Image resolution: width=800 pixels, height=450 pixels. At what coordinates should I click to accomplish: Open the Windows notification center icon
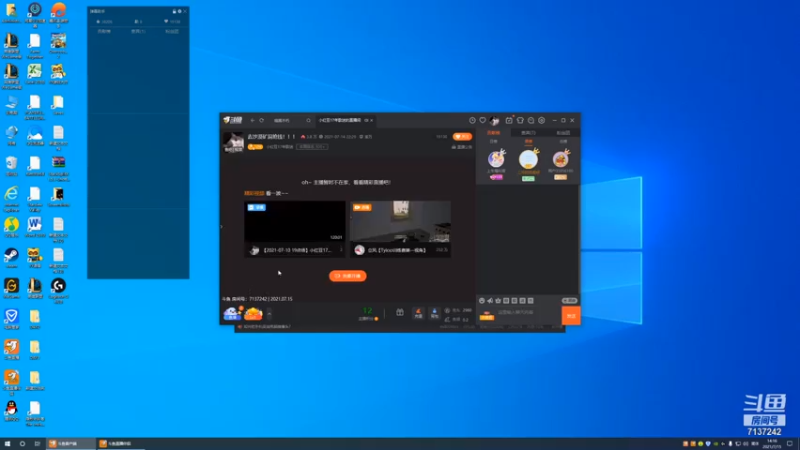(x=790, y=444)
